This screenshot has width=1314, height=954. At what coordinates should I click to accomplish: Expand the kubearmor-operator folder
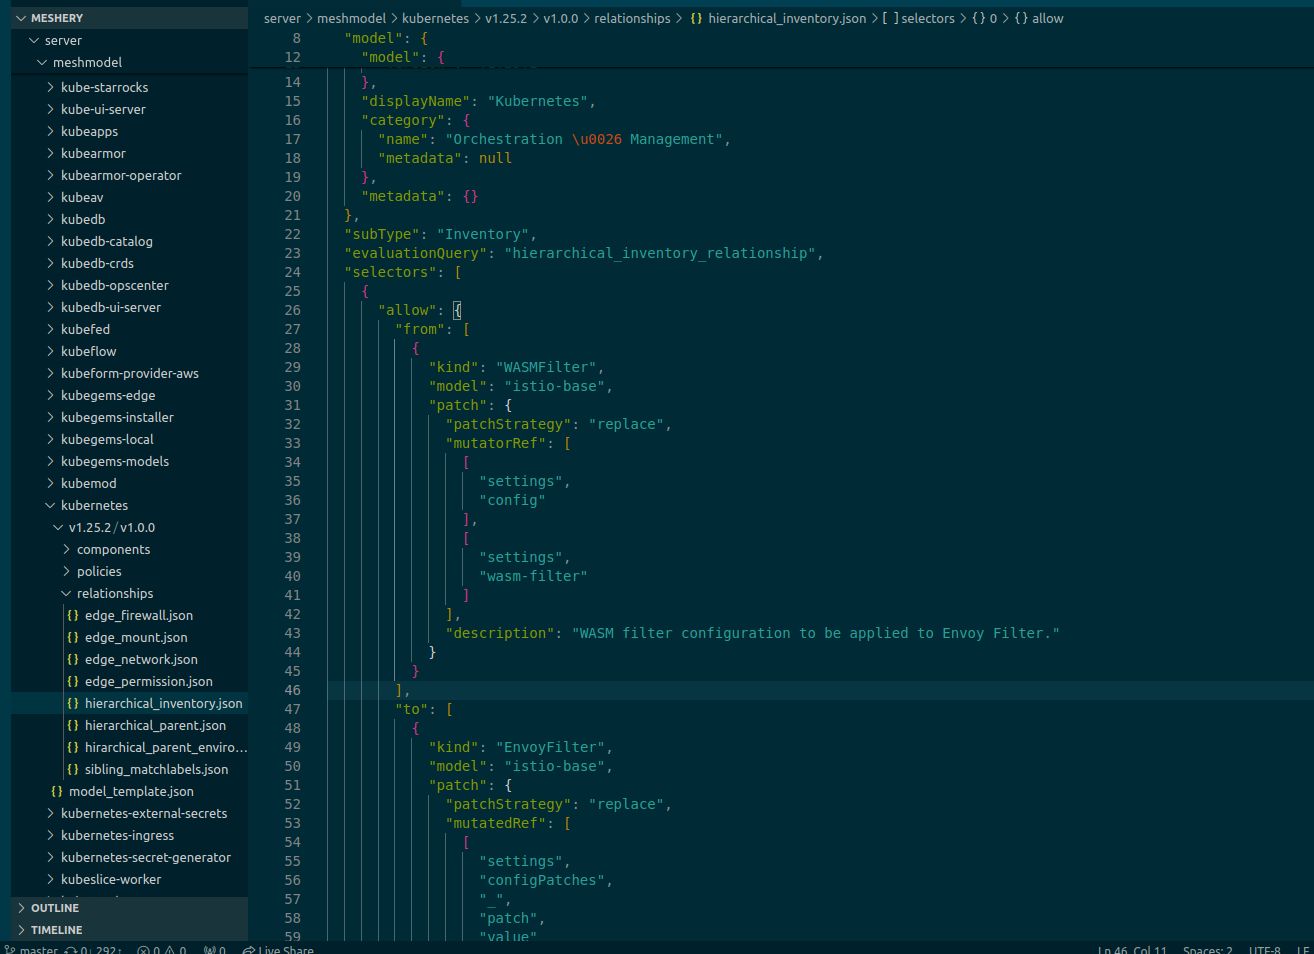tap(50, 175)
